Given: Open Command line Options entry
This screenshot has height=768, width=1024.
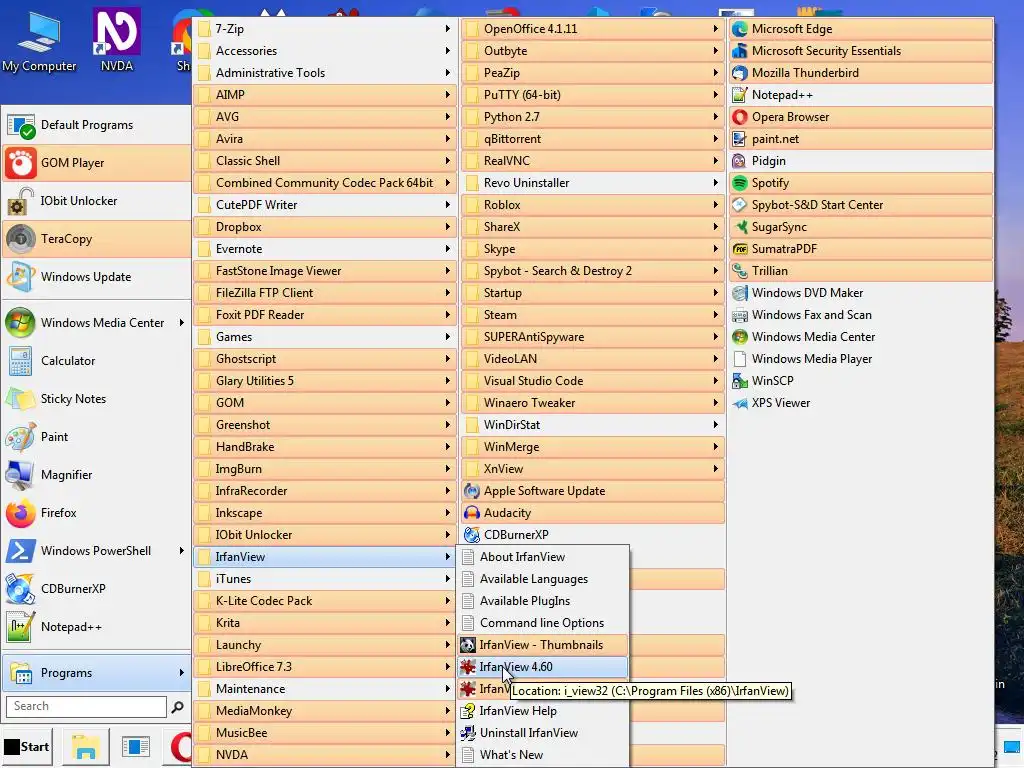Looking at the screenshot, I should pyautogui.click(x=543, y=622).
